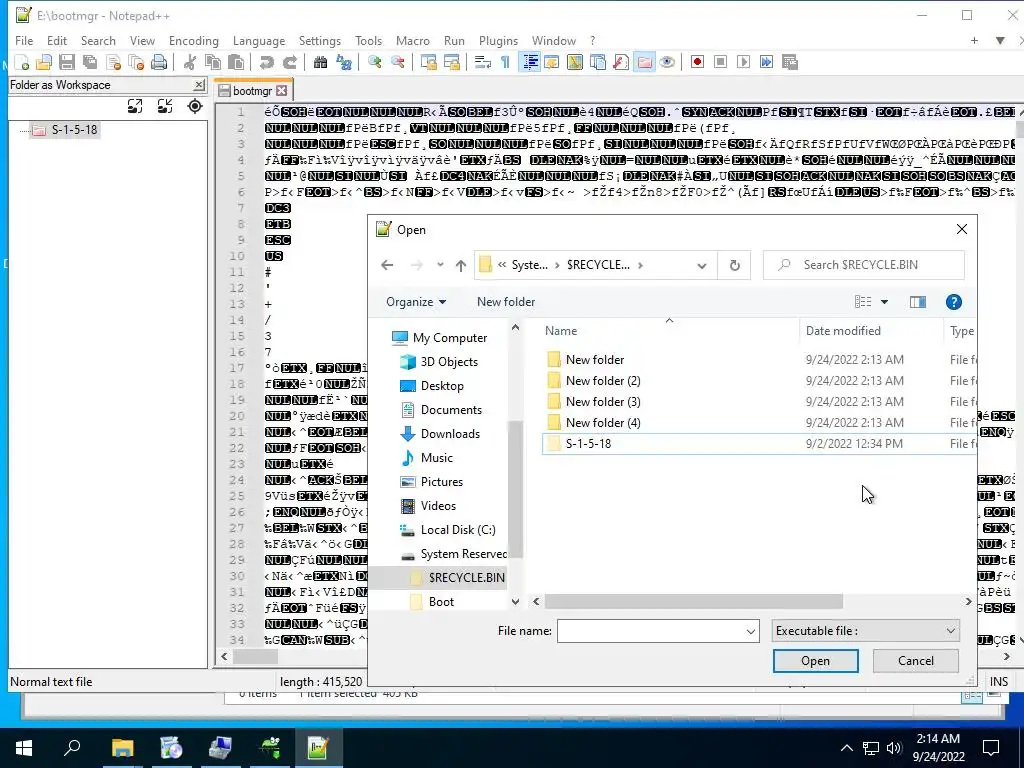This screenshot has width=1024, height=768.
Task: Click the Save Recorded Macro icon
Action: (x=790, y=62)
